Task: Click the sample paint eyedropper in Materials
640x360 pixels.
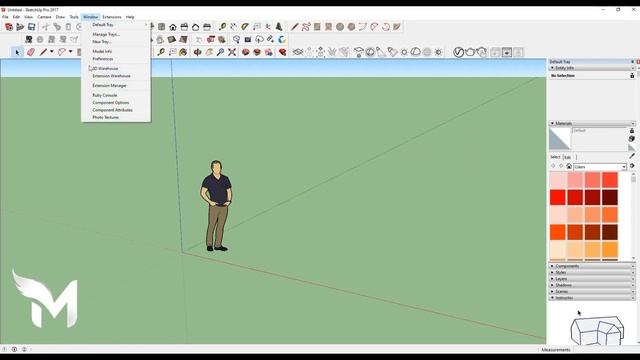Action: [x=632, y=156]
